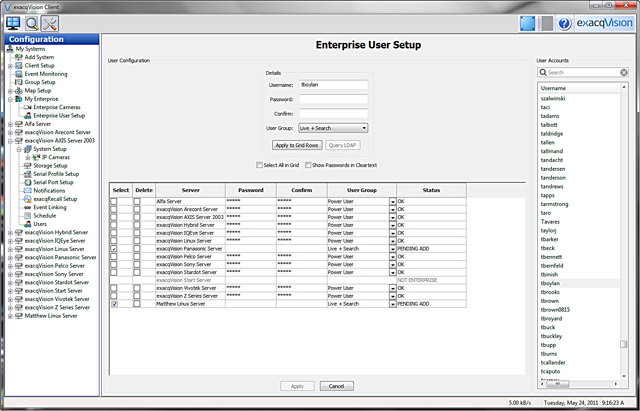The height and width of the screenshot is (411, 640).
Task: Open User Group dropdown for Alfa Server row
Action: click(x=392, y=201)
